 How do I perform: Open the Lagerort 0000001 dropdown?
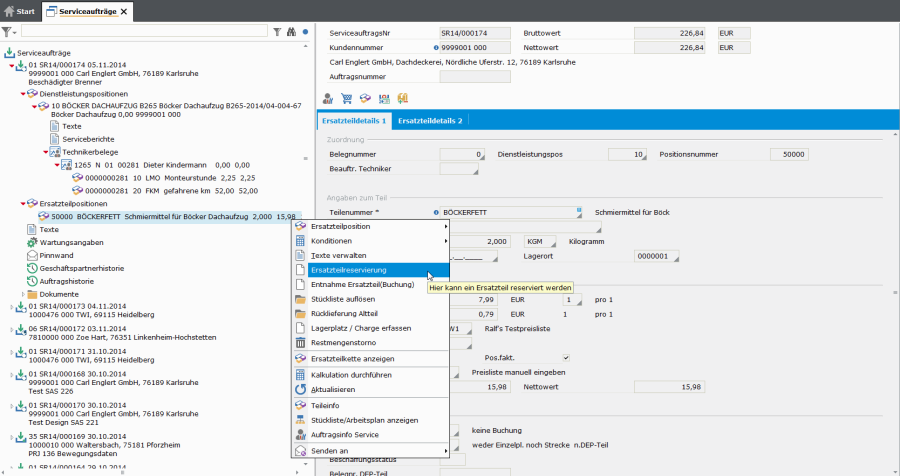(x=676, y=258)
